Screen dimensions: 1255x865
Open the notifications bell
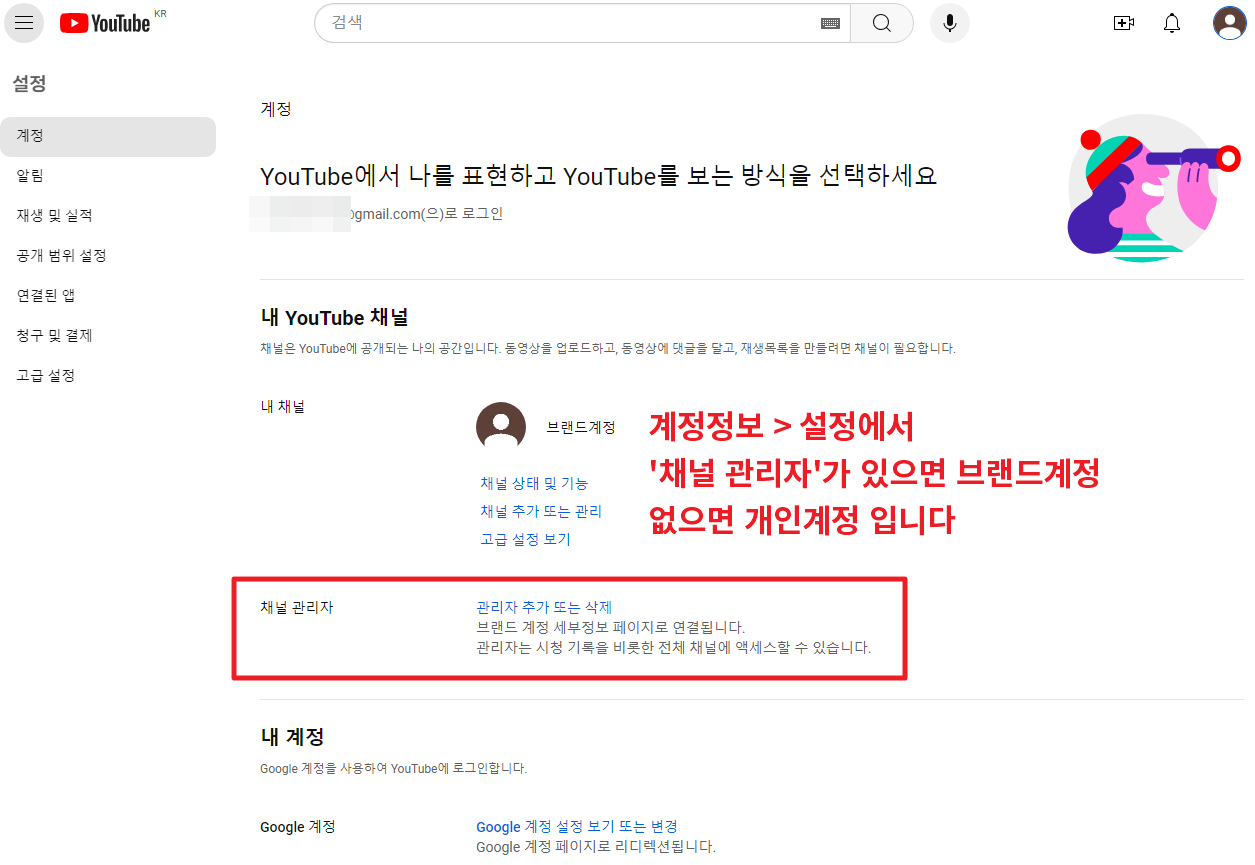coord(1172,23)
